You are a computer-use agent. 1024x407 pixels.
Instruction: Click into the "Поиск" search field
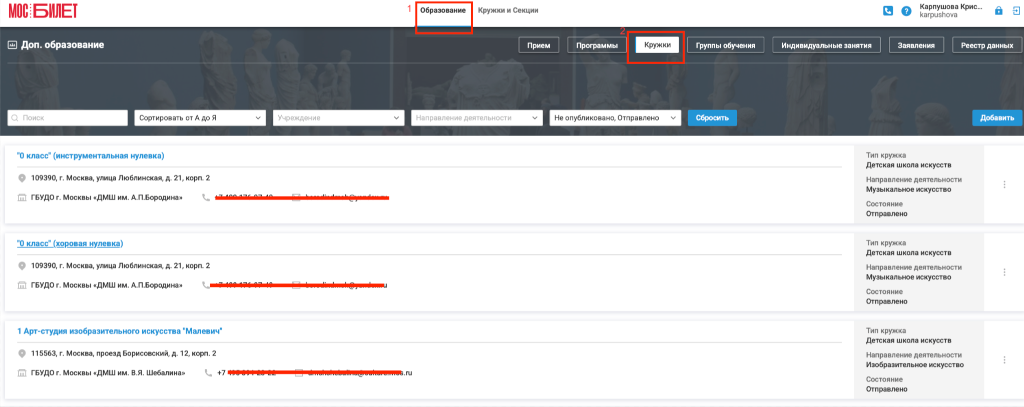coord(67,118)
